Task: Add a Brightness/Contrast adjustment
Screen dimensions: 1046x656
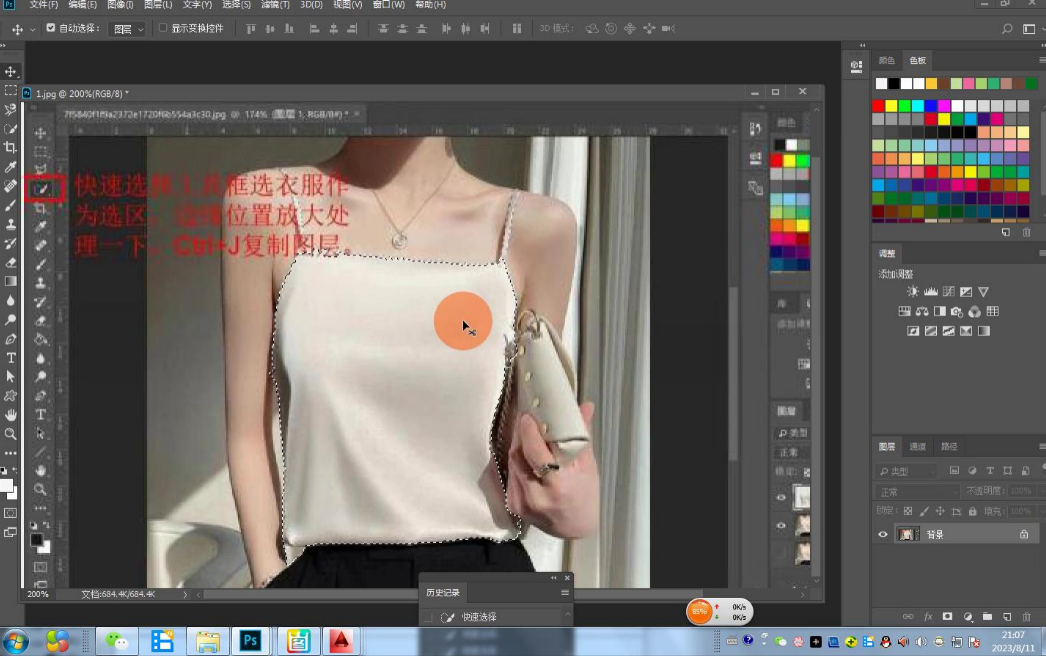Action: tap(913, 292)
